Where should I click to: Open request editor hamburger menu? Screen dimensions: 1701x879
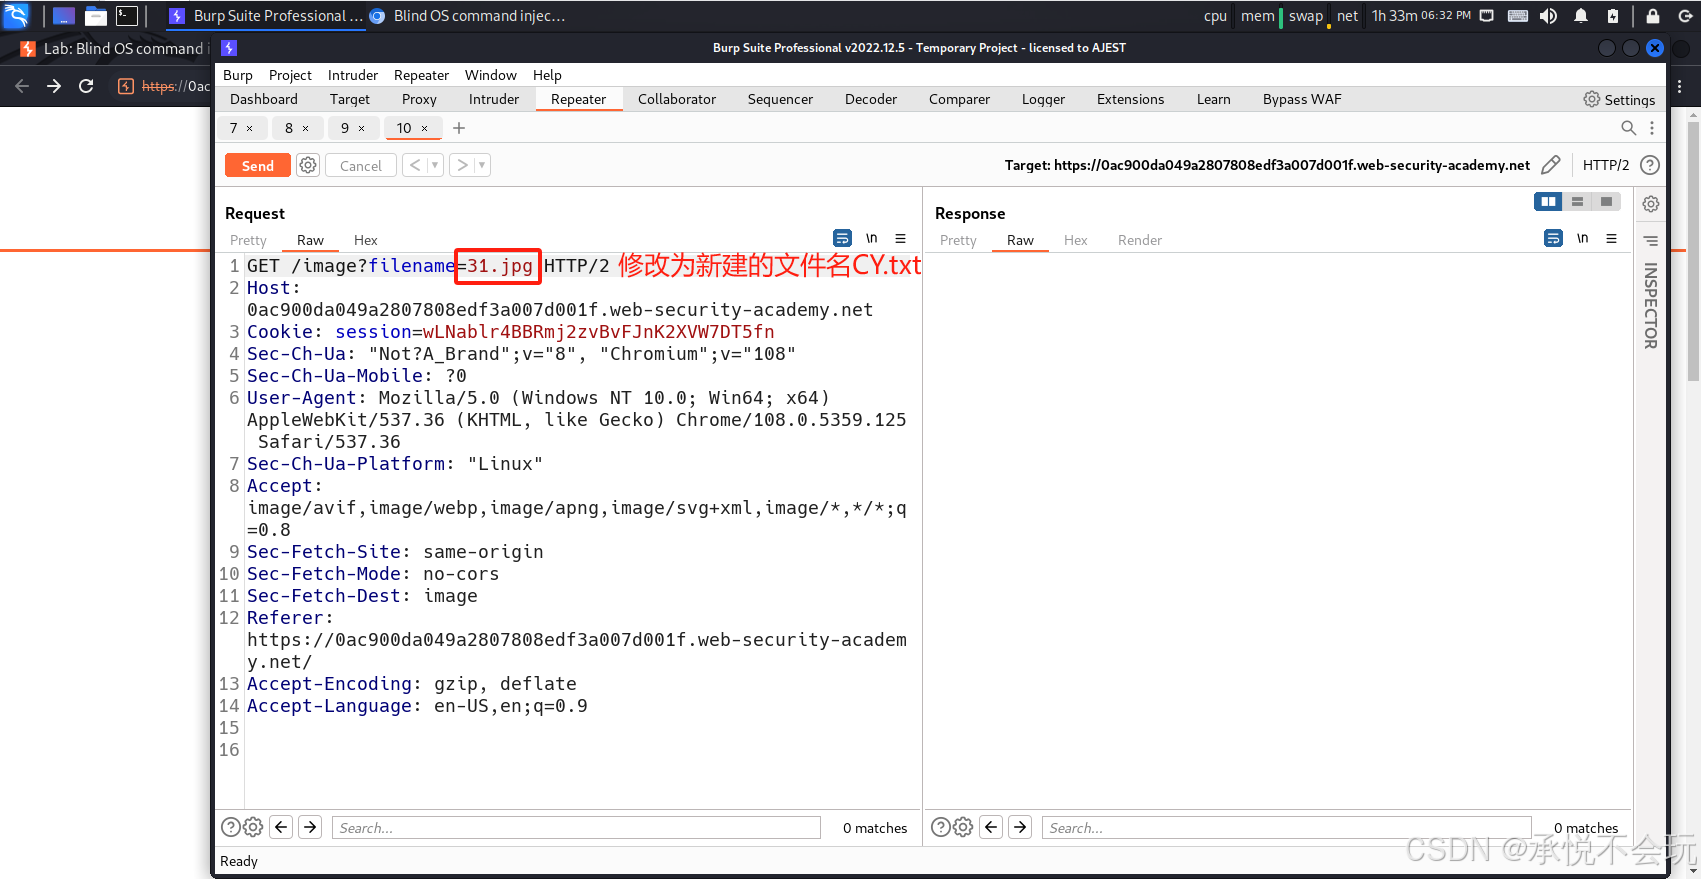[x=900, y=238]
